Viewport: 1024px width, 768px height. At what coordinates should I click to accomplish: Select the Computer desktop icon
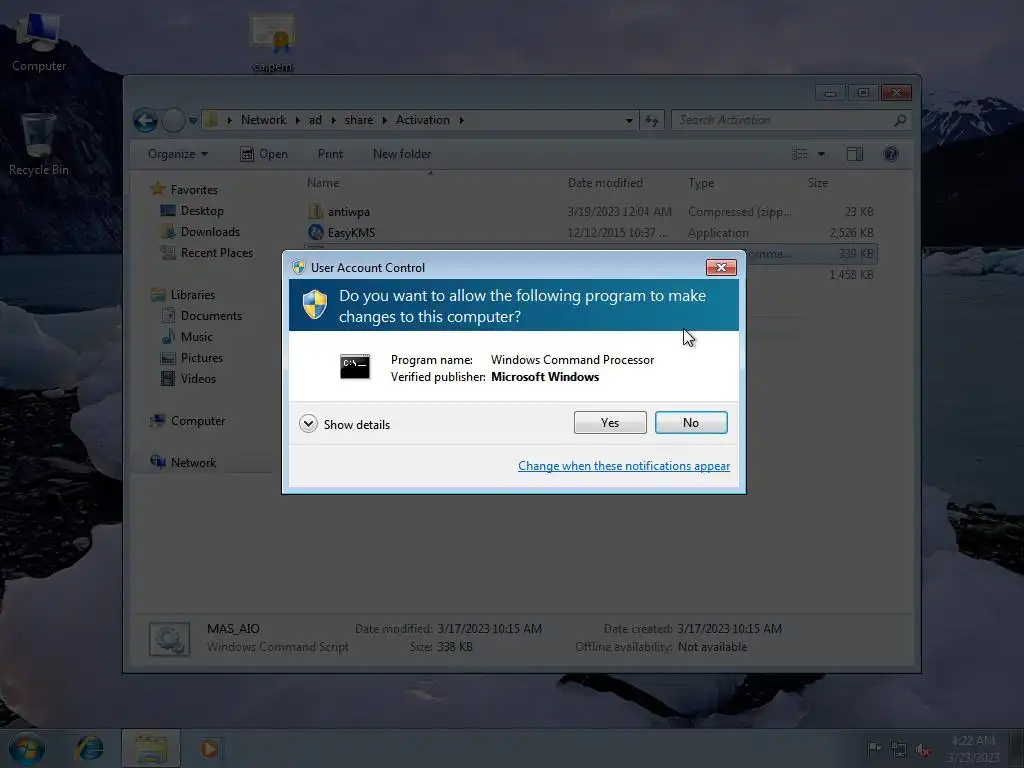(x=38, y=42)
